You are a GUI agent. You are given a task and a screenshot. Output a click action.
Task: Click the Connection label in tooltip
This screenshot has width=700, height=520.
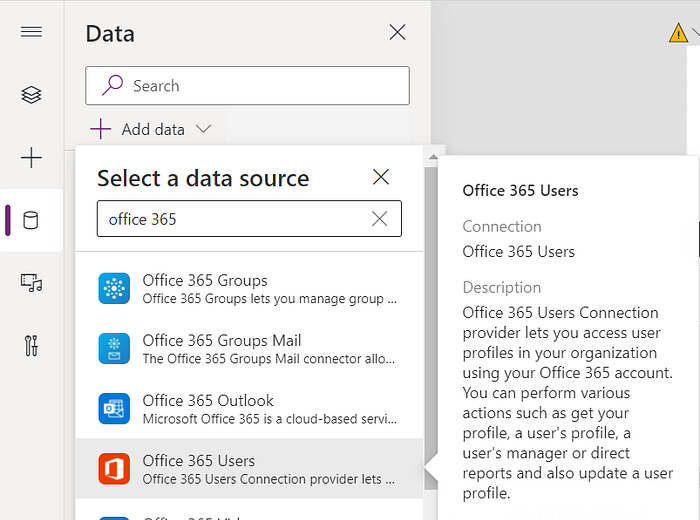(502, 226)
